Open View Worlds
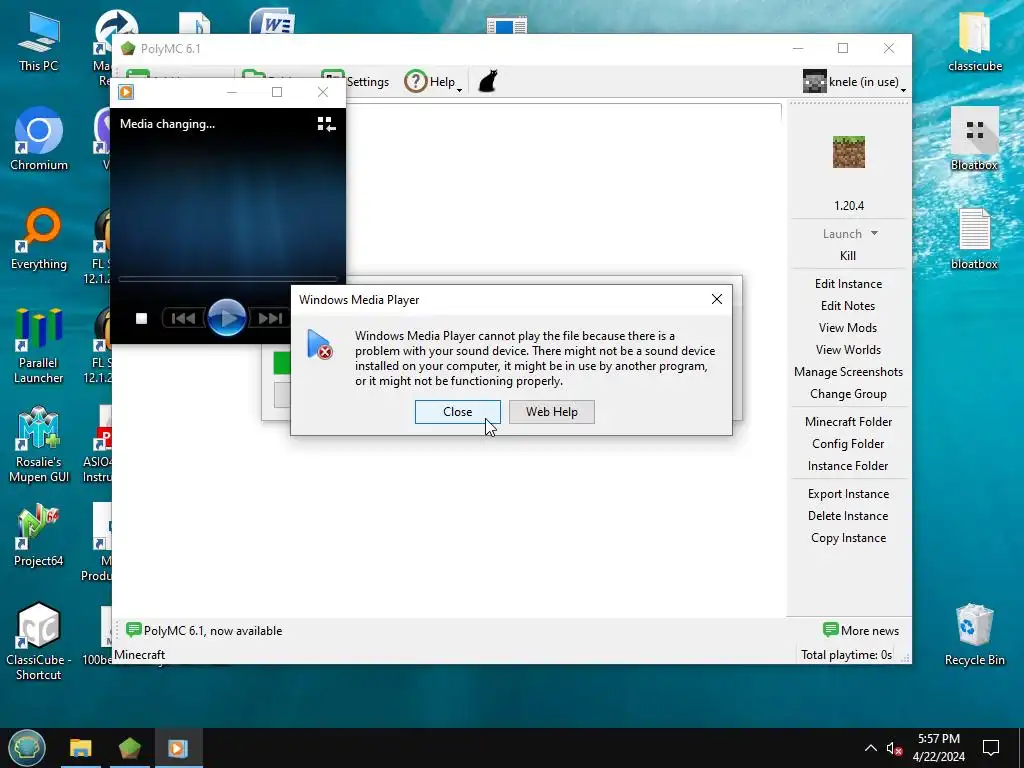 [x=848, y=350]
